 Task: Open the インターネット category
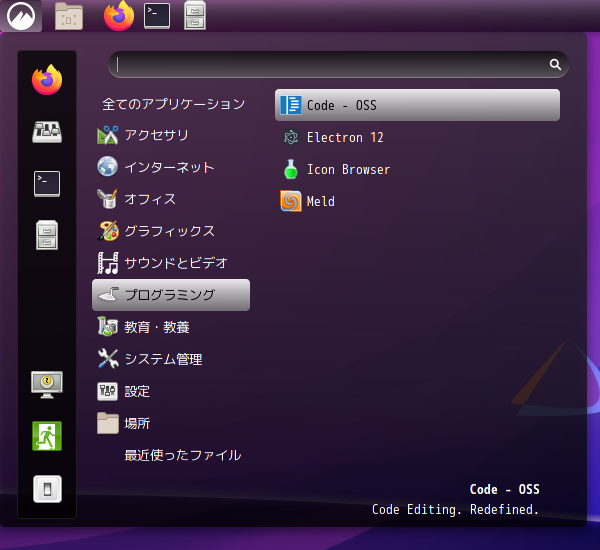point(171,167)
